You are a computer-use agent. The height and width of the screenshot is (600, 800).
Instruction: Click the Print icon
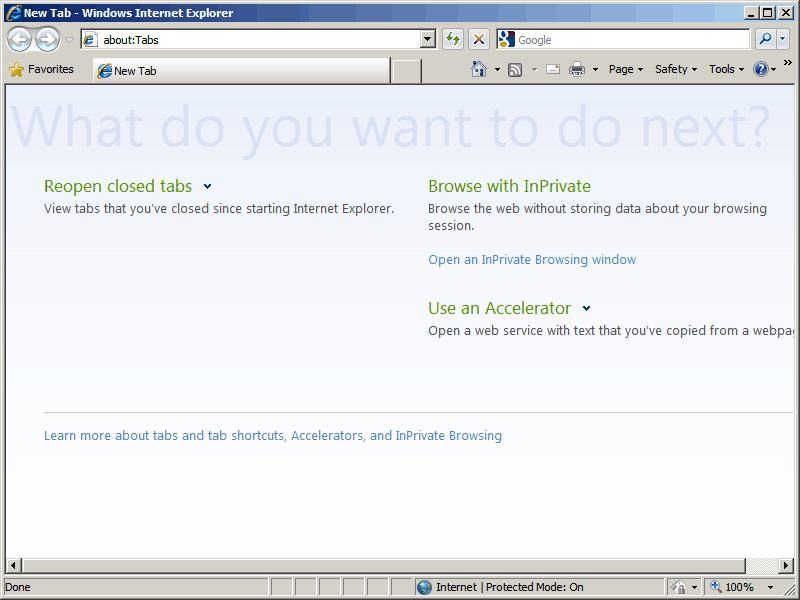click(577, 69)
